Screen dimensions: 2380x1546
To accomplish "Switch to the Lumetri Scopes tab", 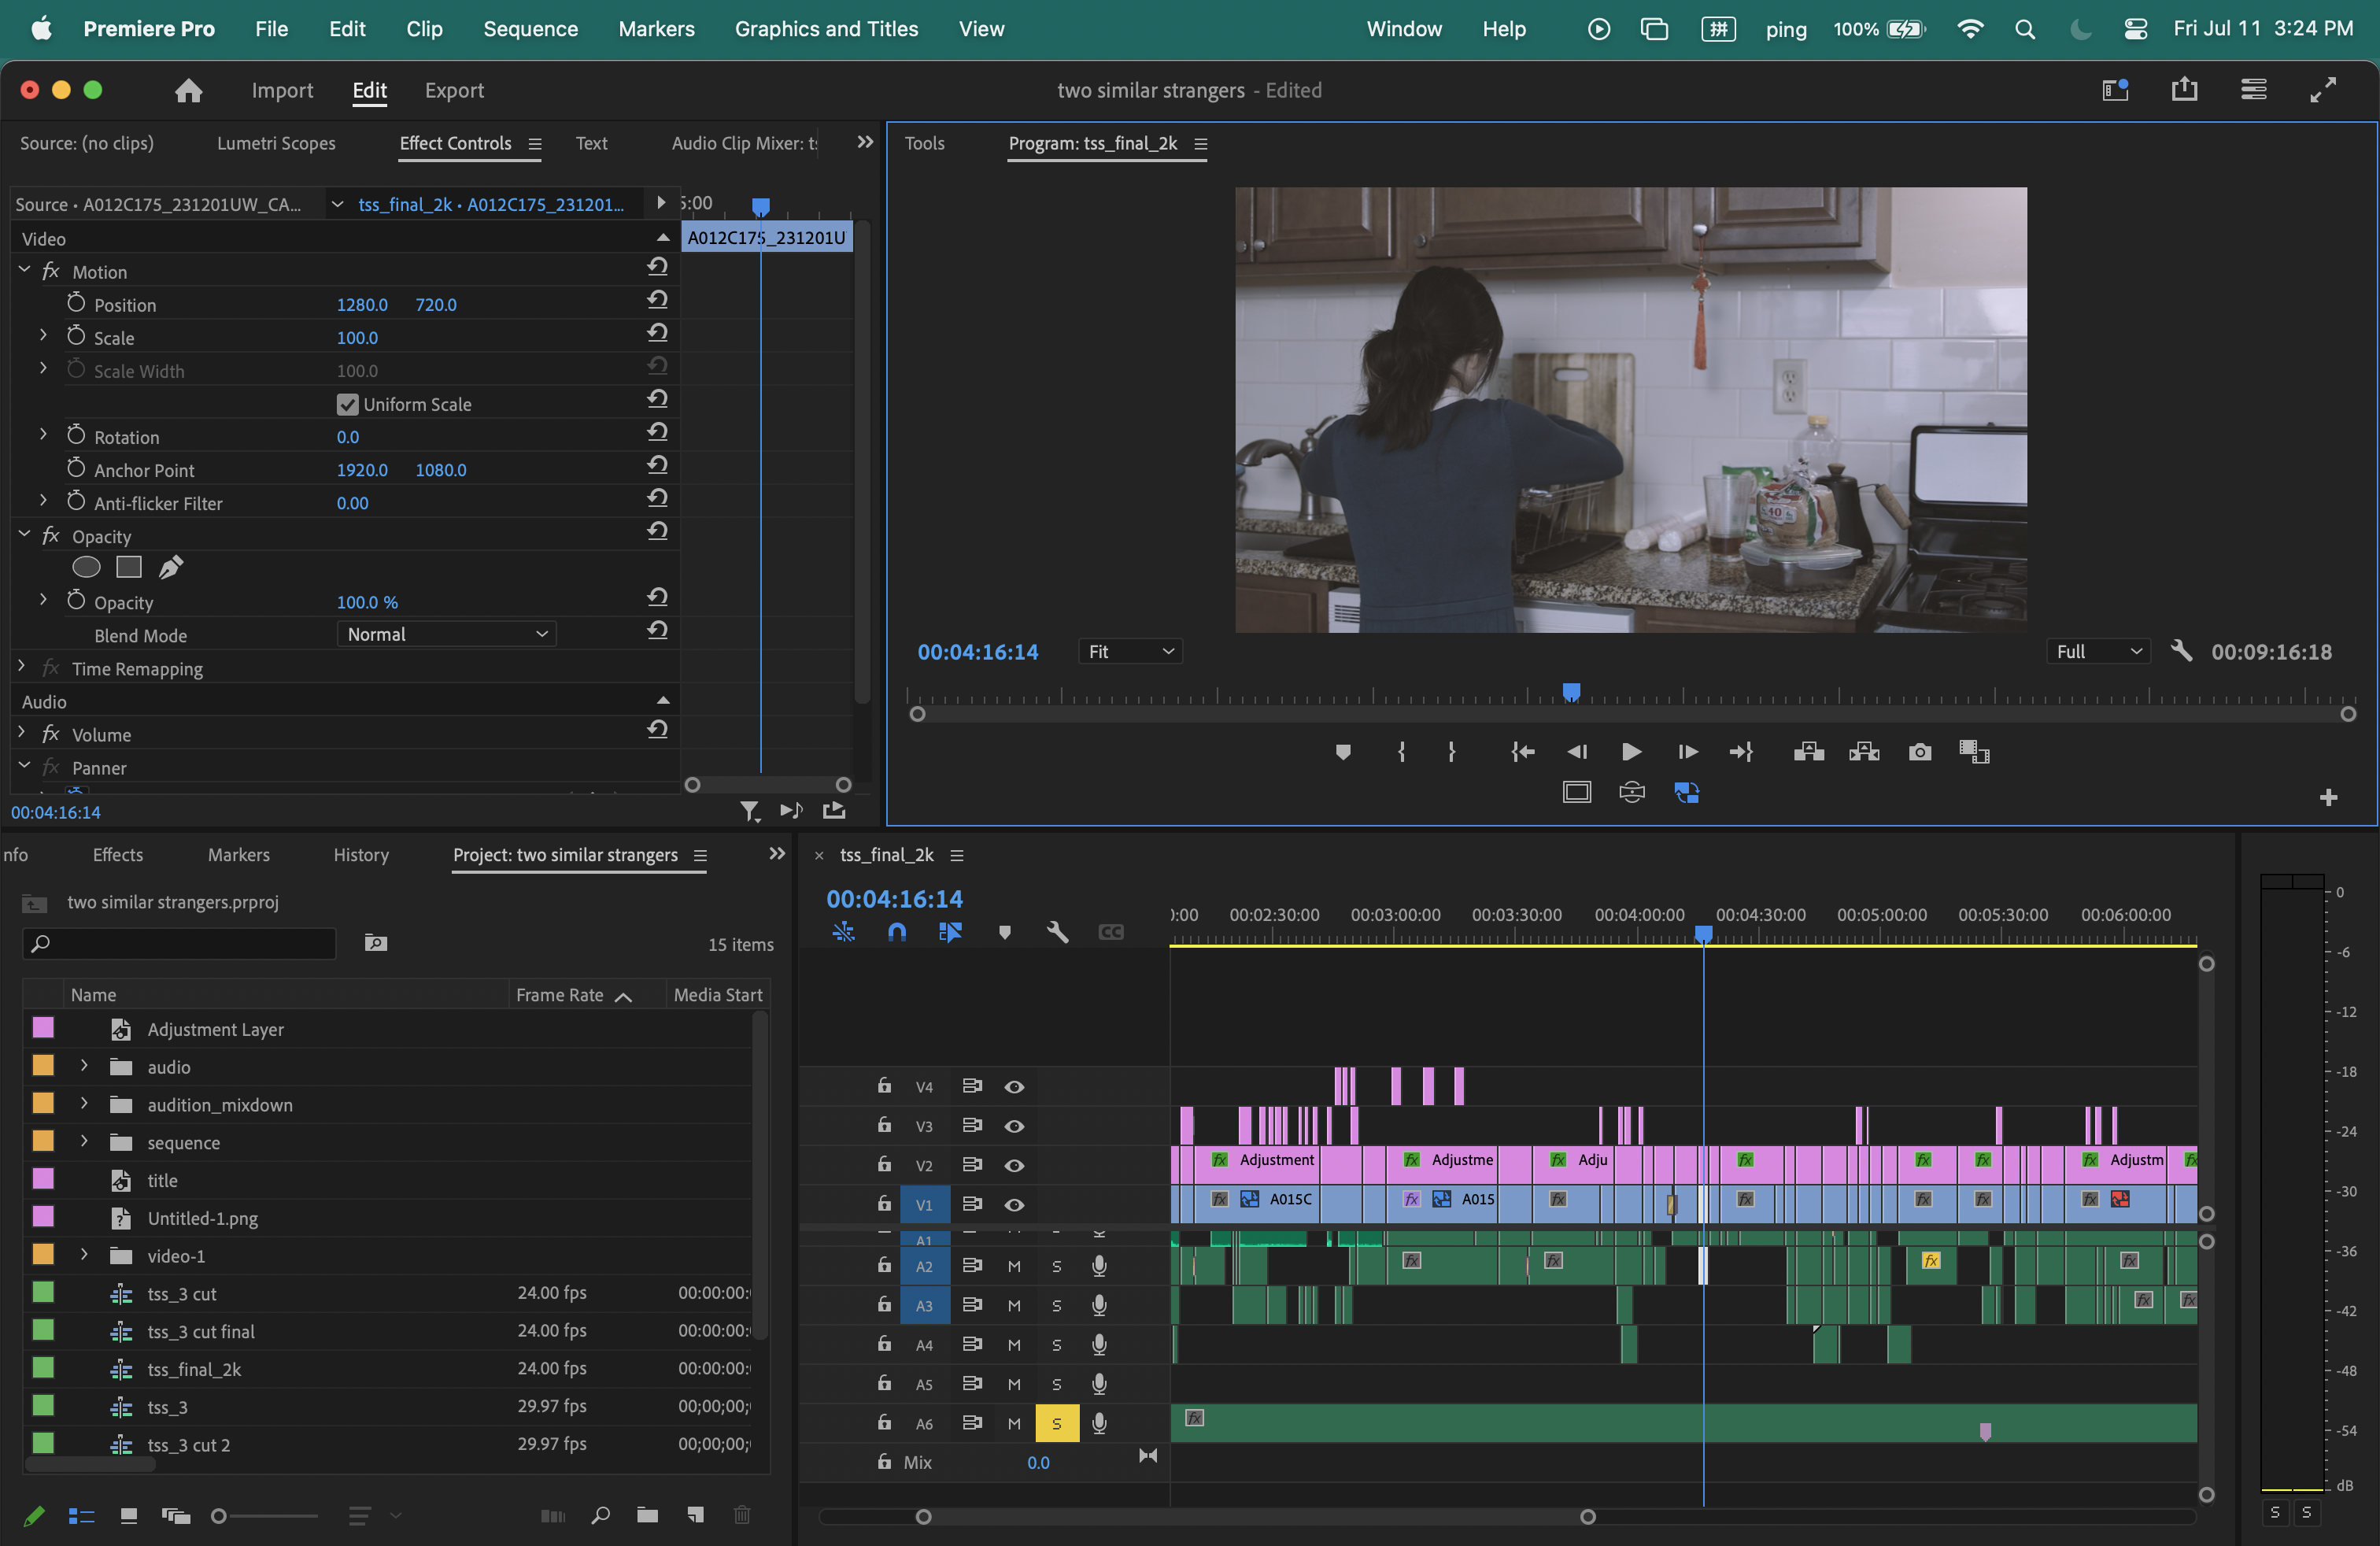I will click(276, 143).
